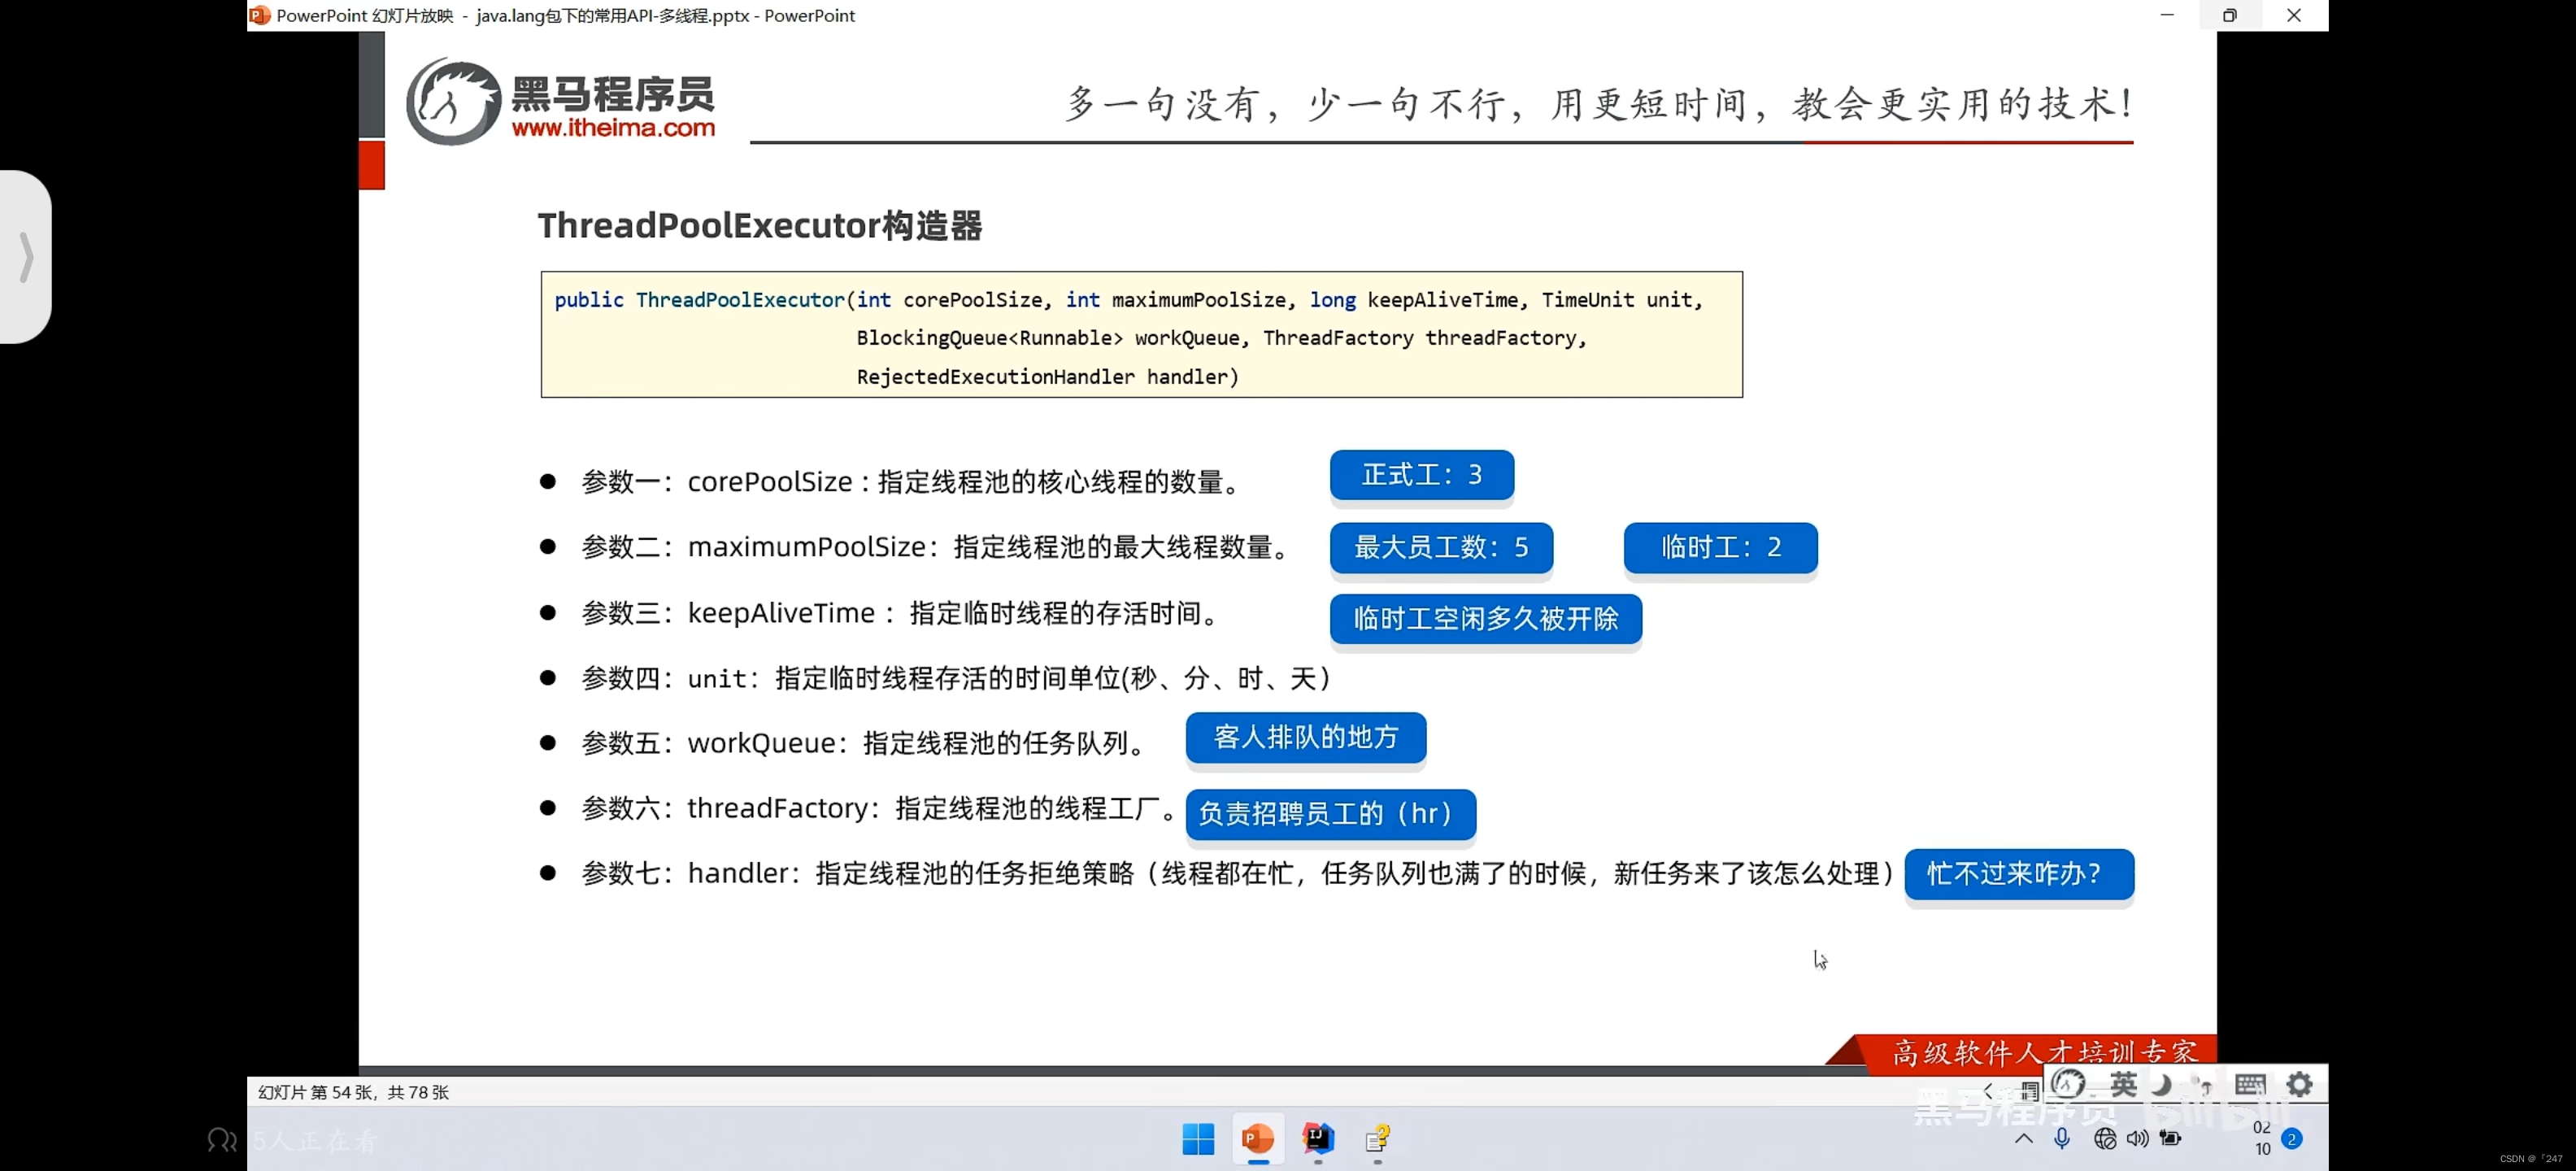Close the PowerPoint slideshow window
Viewport: 2576px width, 1171px height.
[2294, 15]
